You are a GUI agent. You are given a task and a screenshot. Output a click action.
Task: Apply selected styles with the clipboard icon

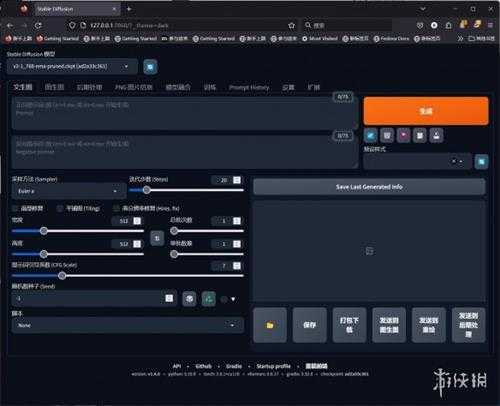click(420, 135)
